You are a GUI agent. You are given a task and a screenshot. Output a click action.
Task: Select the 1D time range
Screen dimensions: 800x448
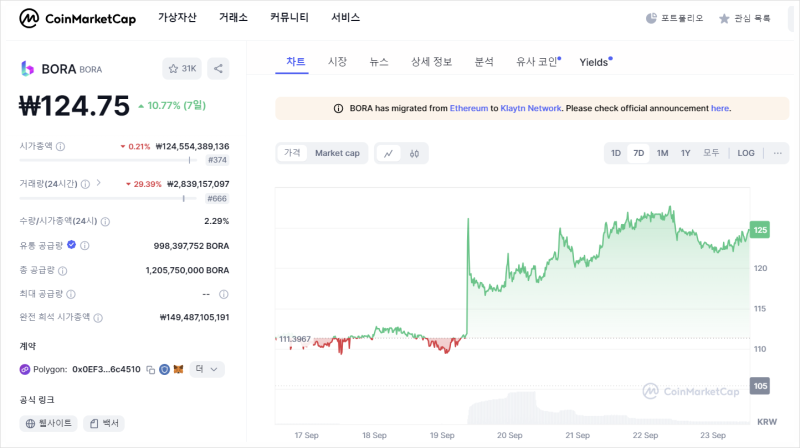click(616, 153)
